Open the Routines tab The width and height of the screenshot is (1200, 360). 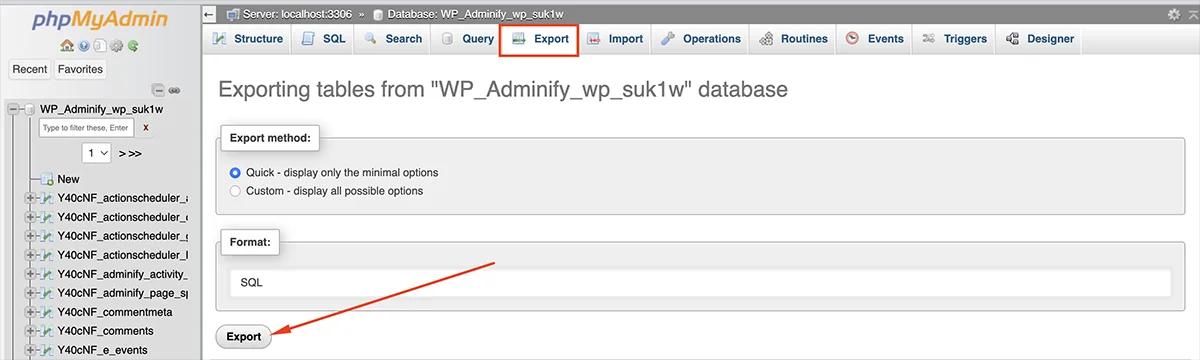tap(793, 39)
